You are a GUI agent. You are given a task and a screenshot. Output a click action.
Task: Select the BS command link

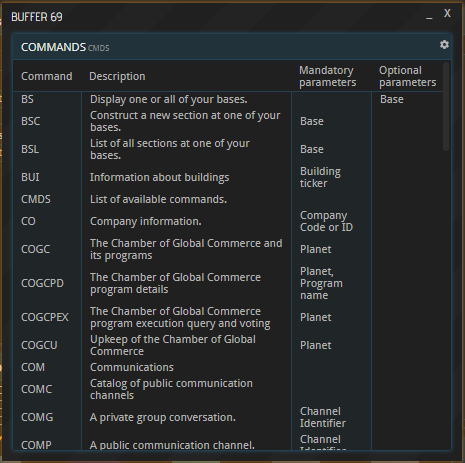tap(27, 99)
